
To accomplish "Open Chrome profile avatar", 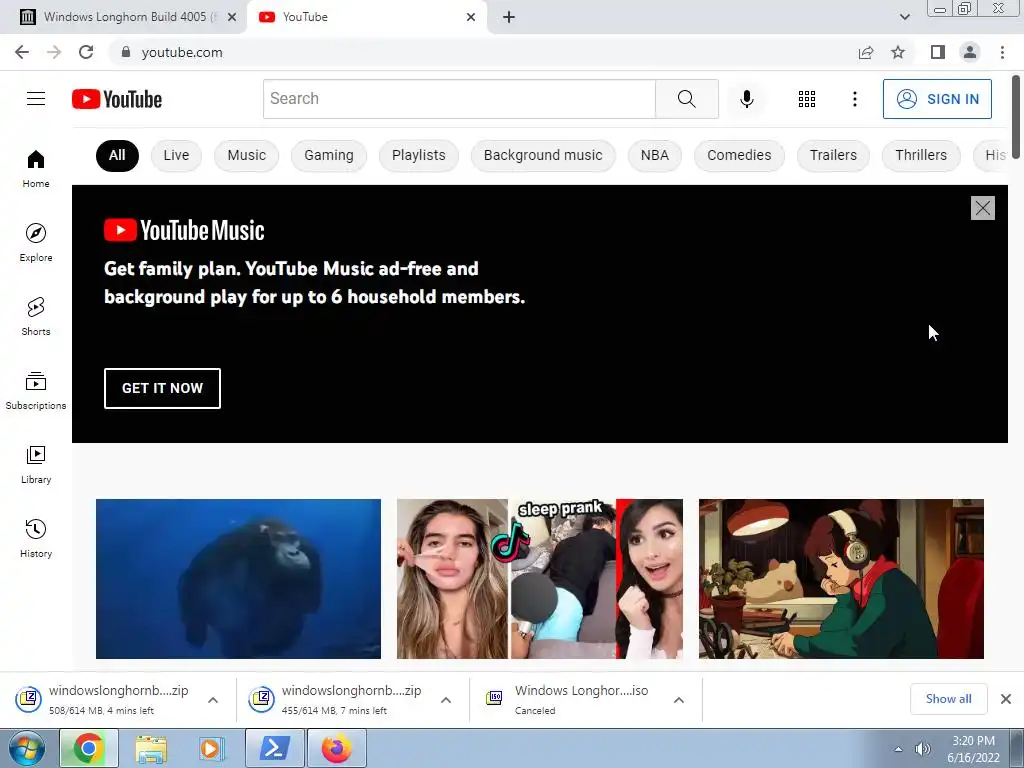I will pyautogui.click(x=970, y=52).
